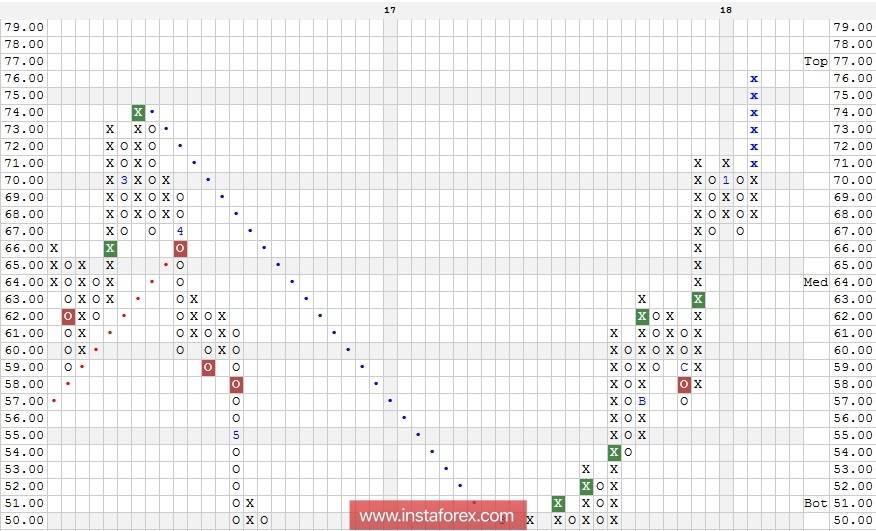Click 60.00 on the left price axis
The image size is (876, 531).
tap(24, 350)
